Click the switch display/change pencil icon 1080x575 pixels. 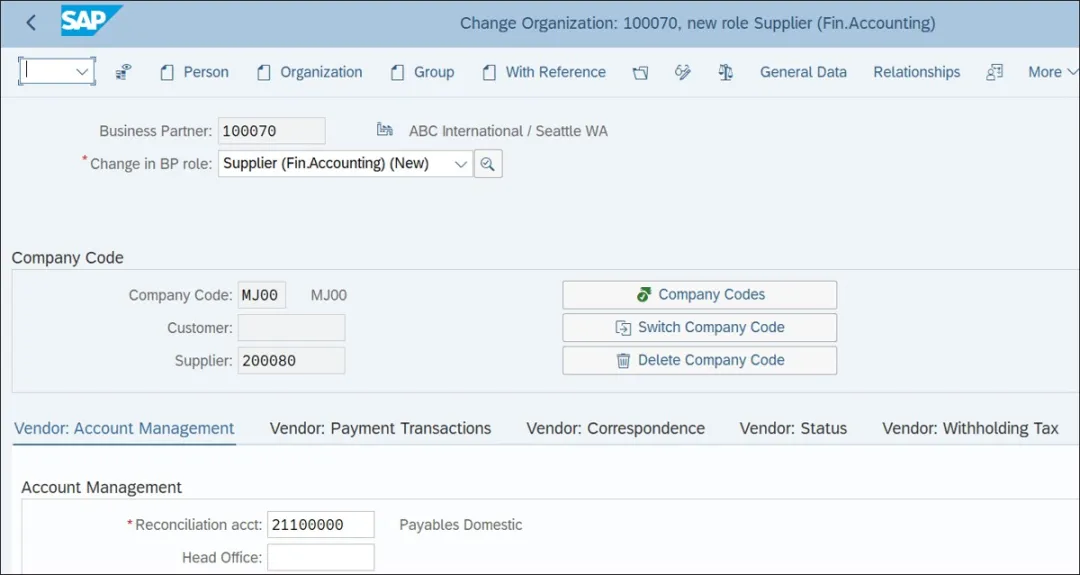tap(683, 72)
